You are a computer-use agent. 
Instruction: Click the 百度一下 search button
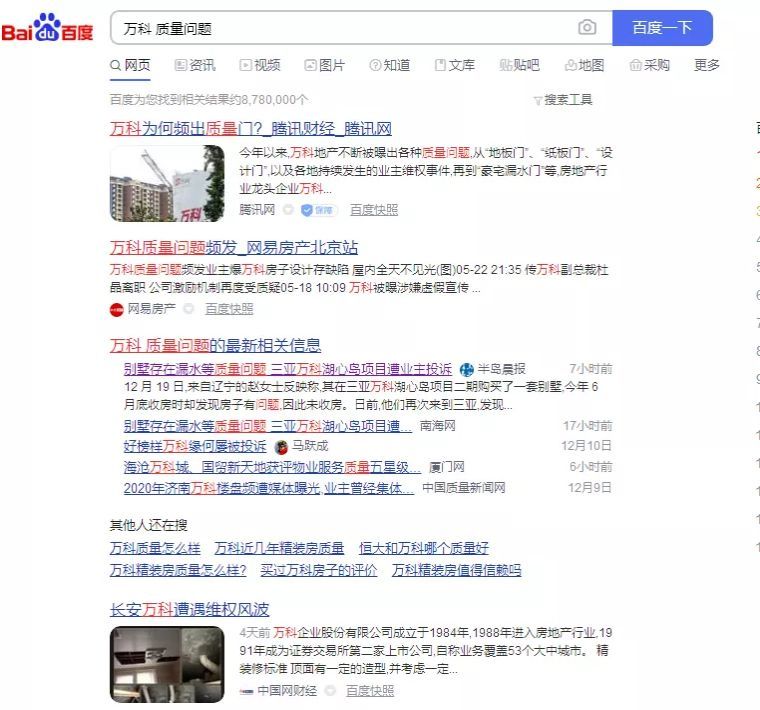[x=662, y=28]
